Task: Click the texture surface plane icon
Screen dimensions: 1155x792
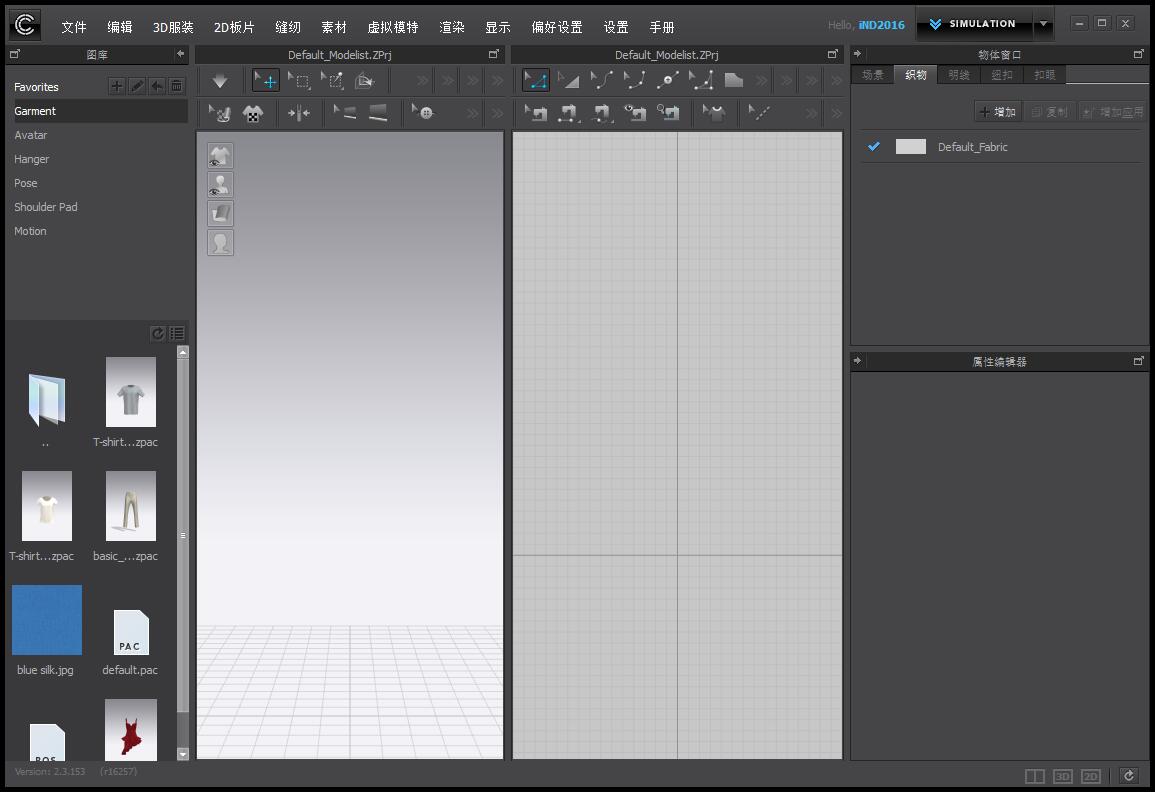Action: point(378,113)
